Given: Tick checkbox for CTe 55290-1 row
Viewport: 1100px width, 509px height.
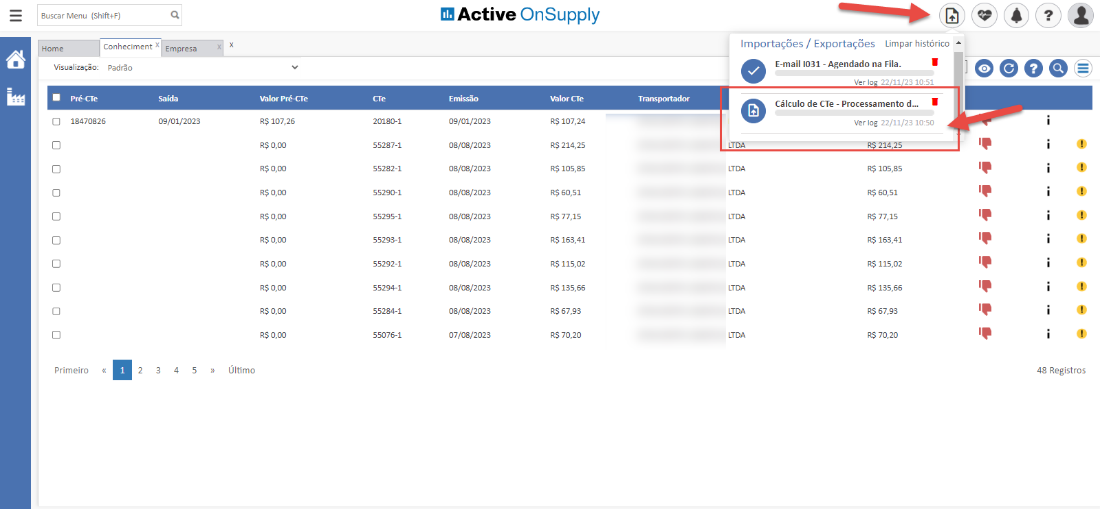Looking at the screenshot, I should point(56,193).
